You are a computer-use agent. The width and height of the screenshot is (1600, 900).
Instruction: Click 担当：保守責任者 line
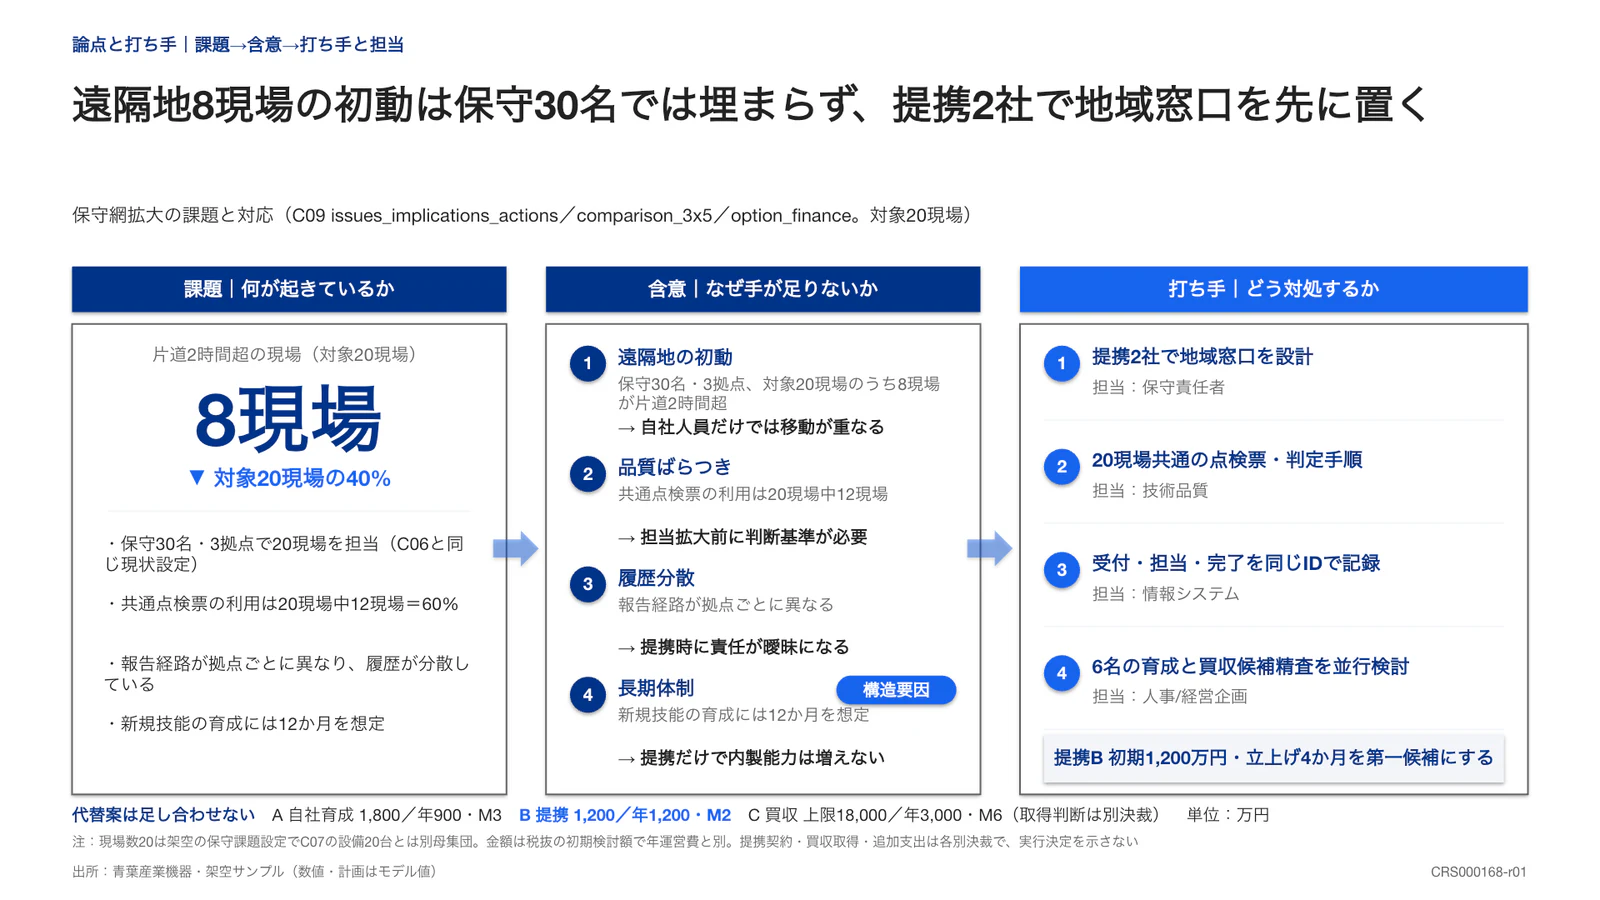[x=1158, y=387]
